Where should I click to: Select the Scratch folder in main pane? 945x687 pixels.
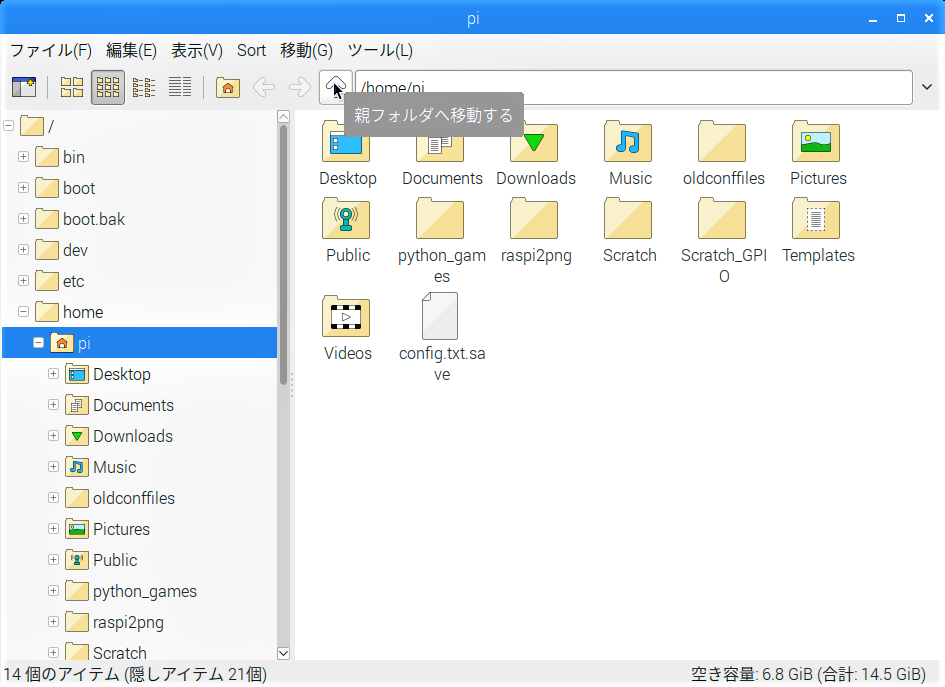[628, 218]
